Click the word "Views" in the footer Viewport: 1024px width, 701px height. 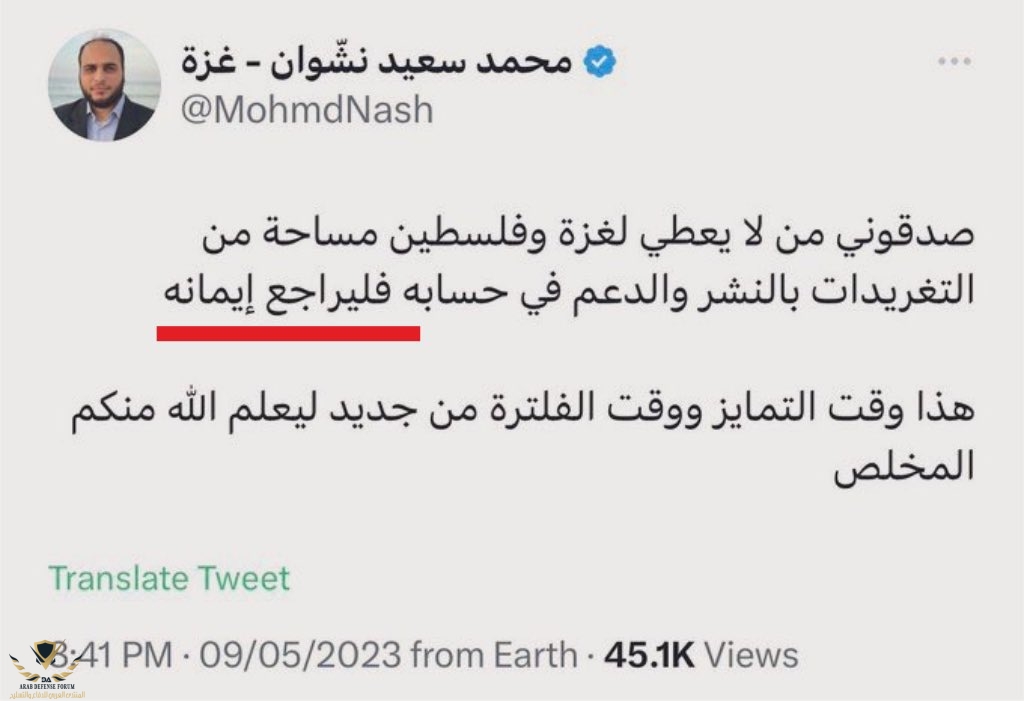750,655
